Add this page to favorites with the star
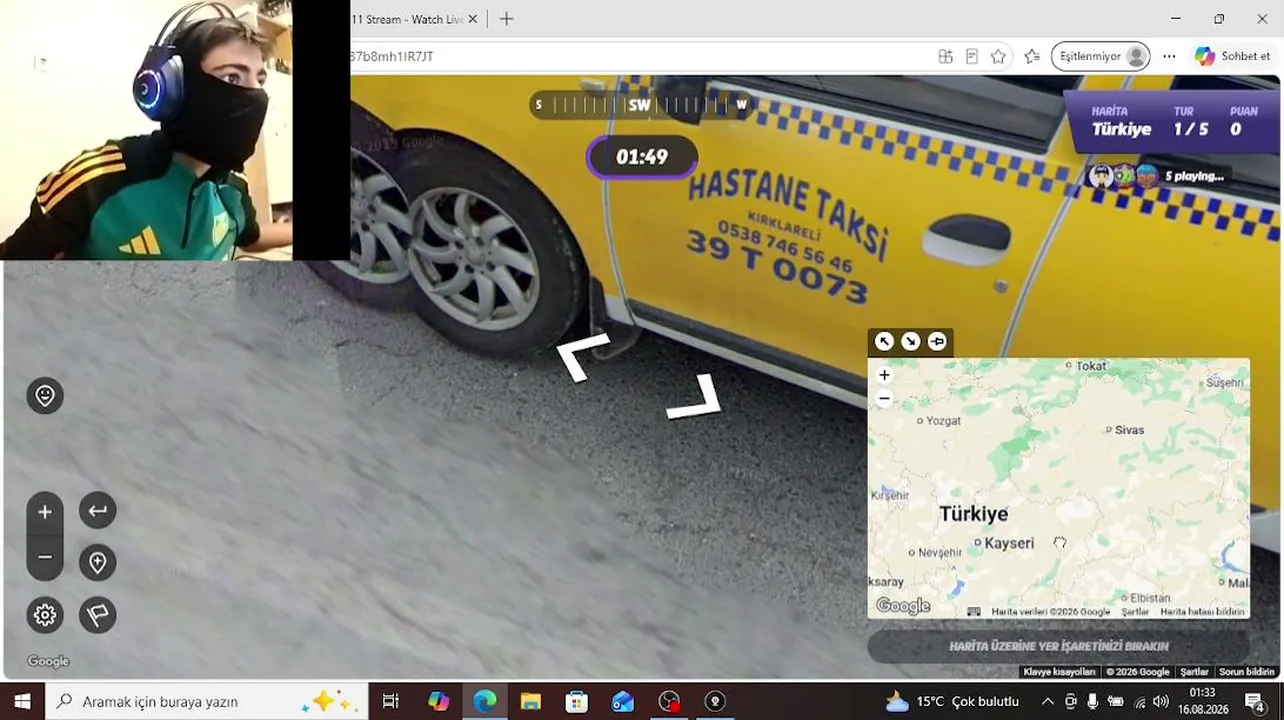Viewport: 1284px width, 720px height. 998,56
